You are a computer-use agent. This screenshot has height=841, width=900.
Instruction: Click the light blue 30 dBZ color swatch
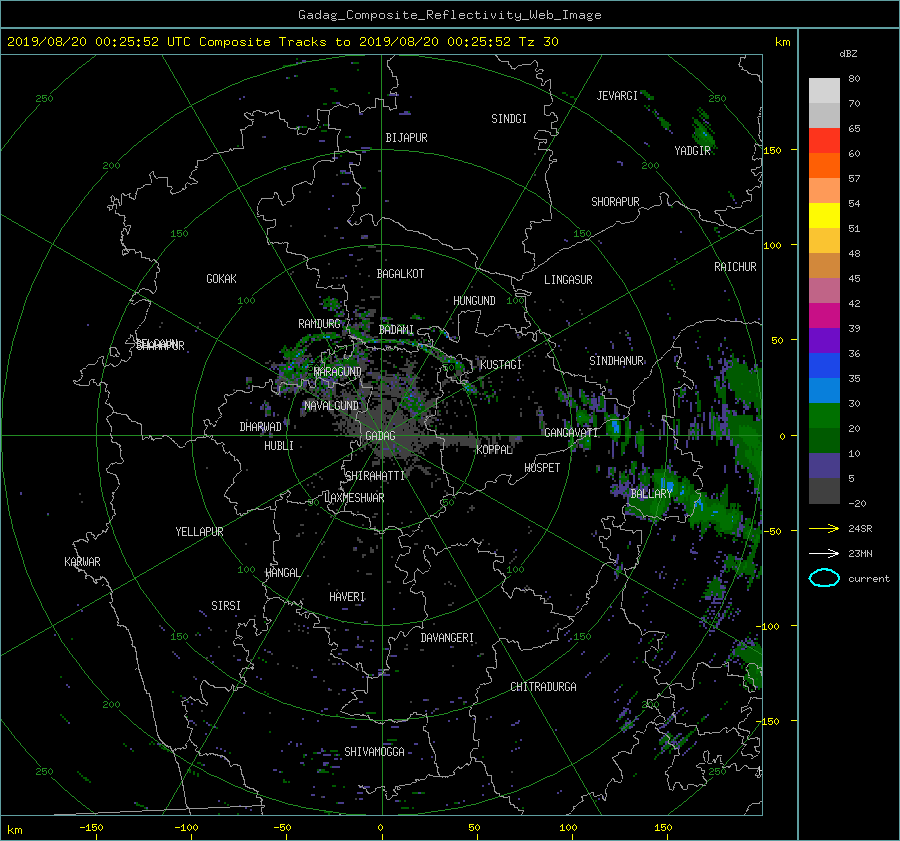824,390
